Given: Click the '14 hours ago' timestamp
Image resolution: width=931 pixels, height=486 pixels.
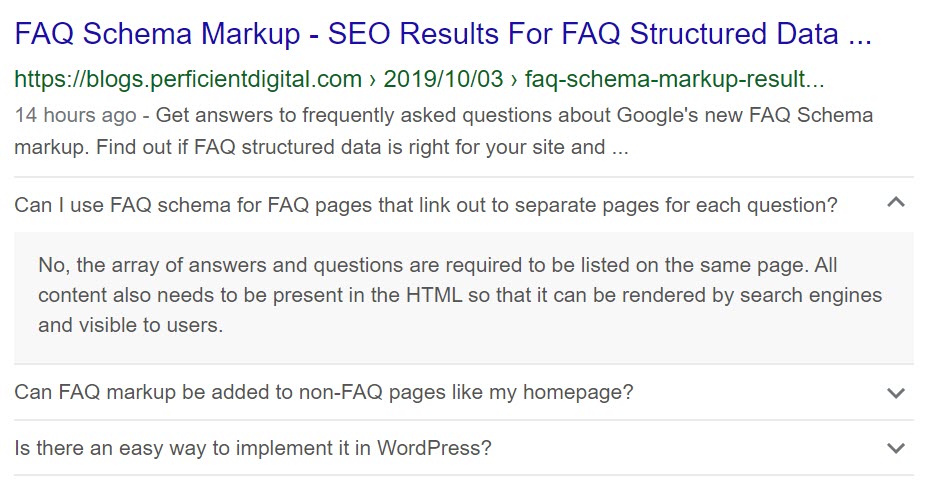Looking at the screenshot, I should [75, 115].
